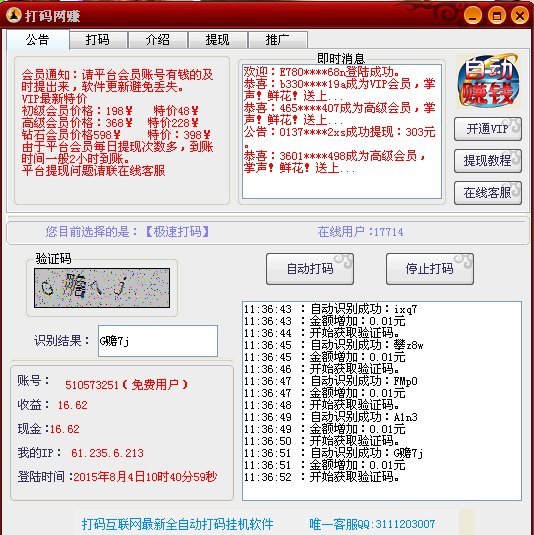534x535 pixels.
Task: Maximize the 打码网赚 window
Action: 496,16
